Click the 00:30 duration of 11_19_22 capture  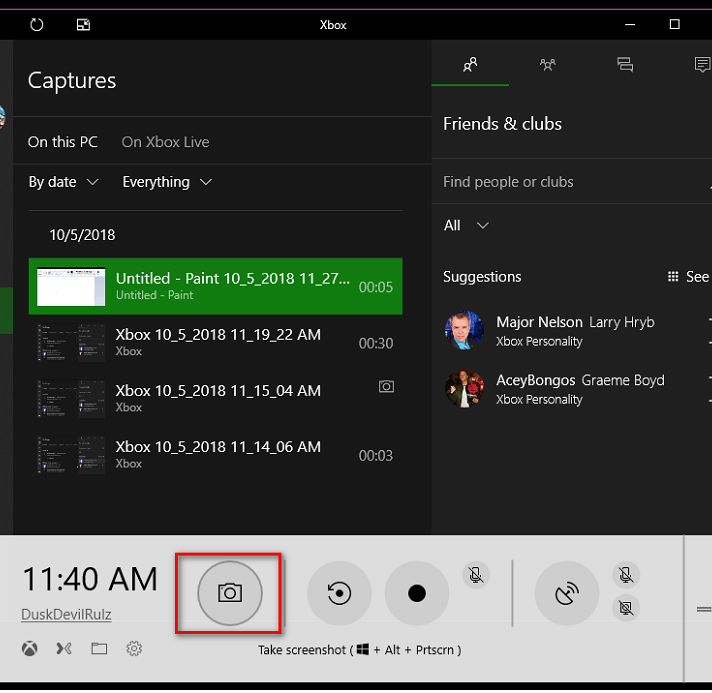click(376, 343)
